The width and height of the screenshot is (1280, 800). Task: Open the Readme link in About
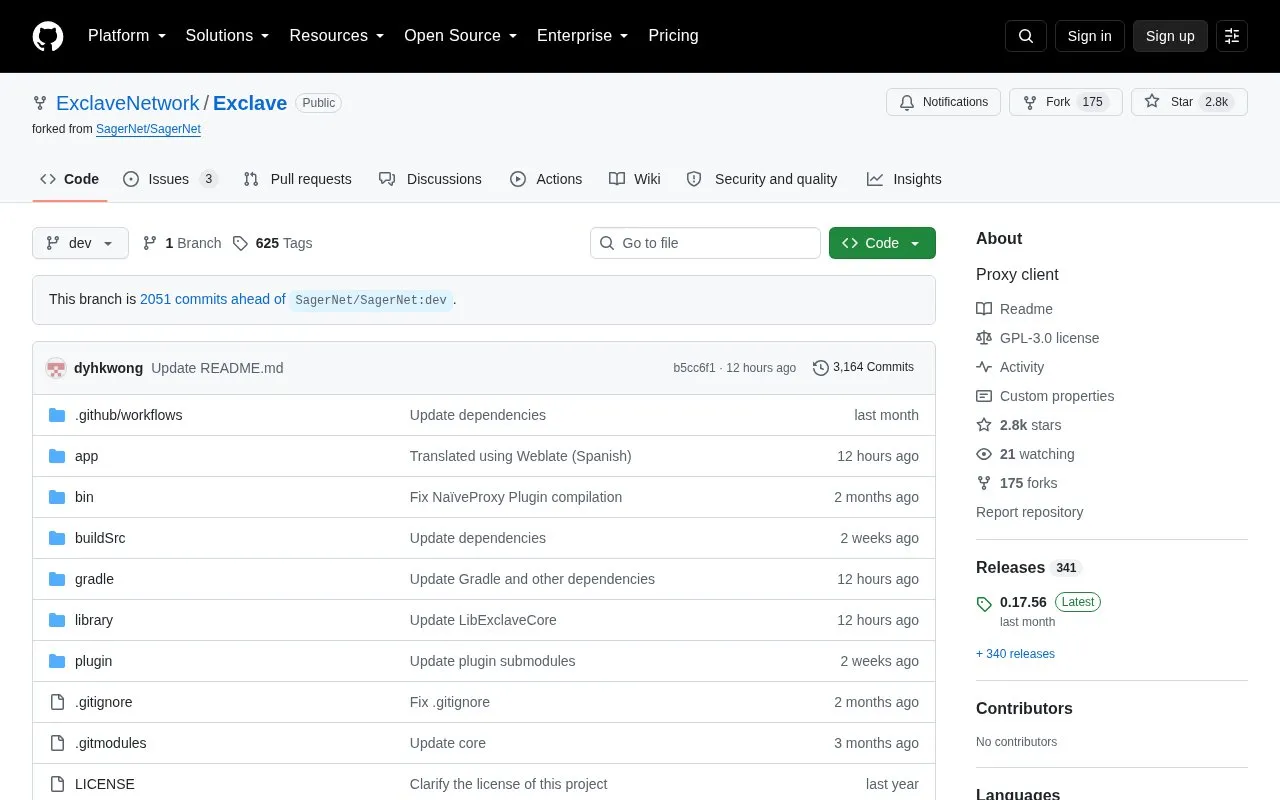[1014, 309]
